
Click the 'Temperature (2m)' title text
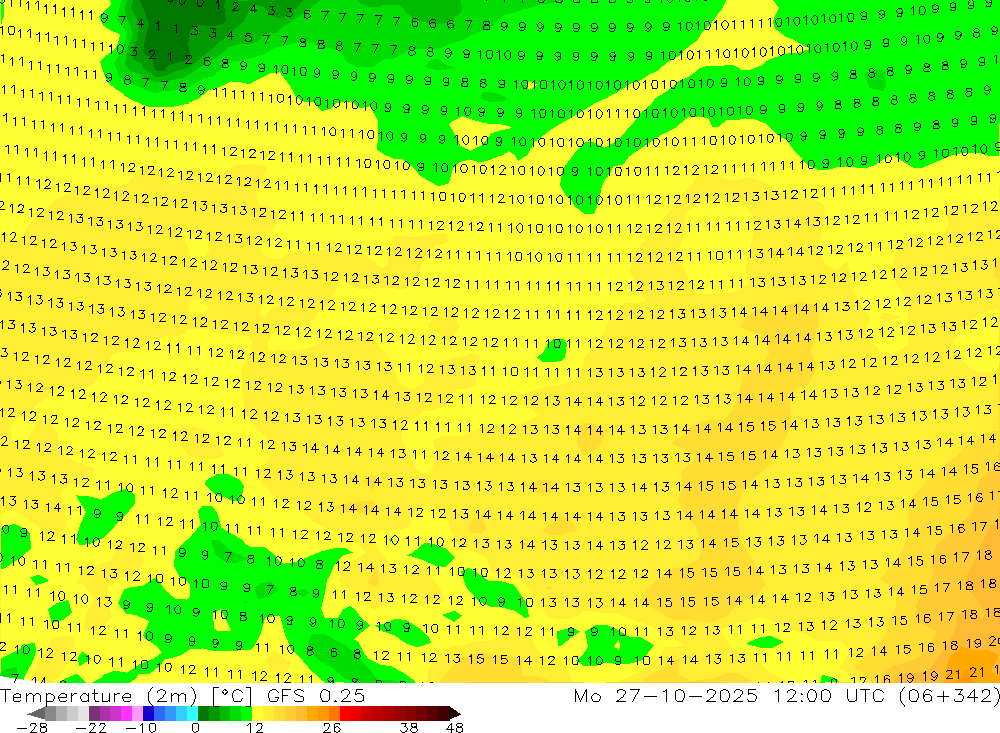tap(98, 696)
